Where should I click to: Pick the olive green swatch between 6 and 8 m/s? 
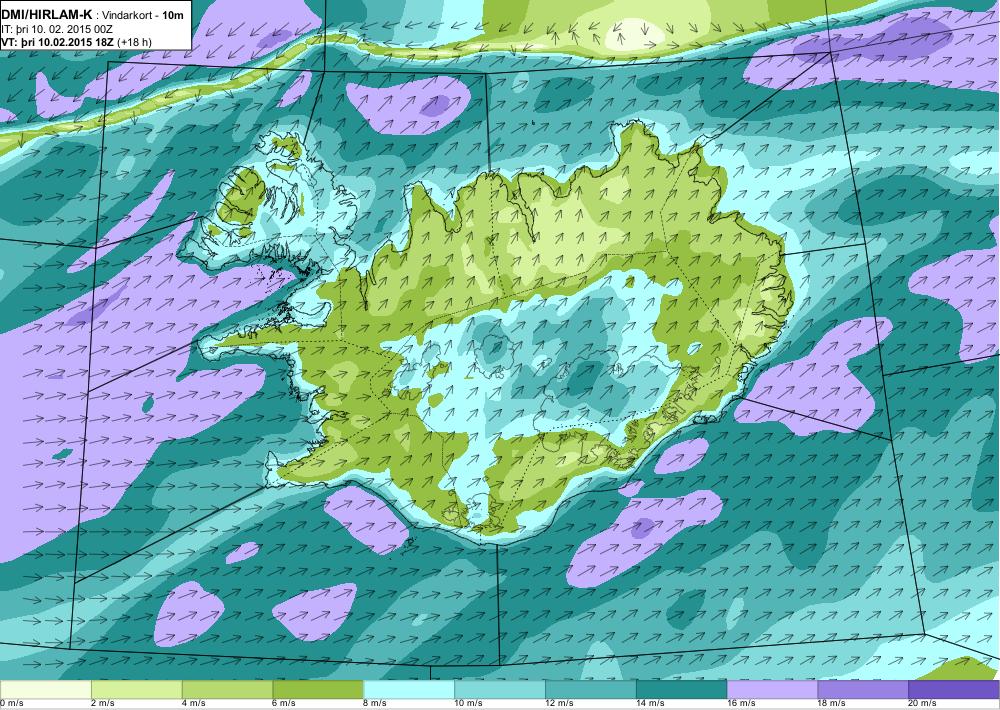[318, 689]
